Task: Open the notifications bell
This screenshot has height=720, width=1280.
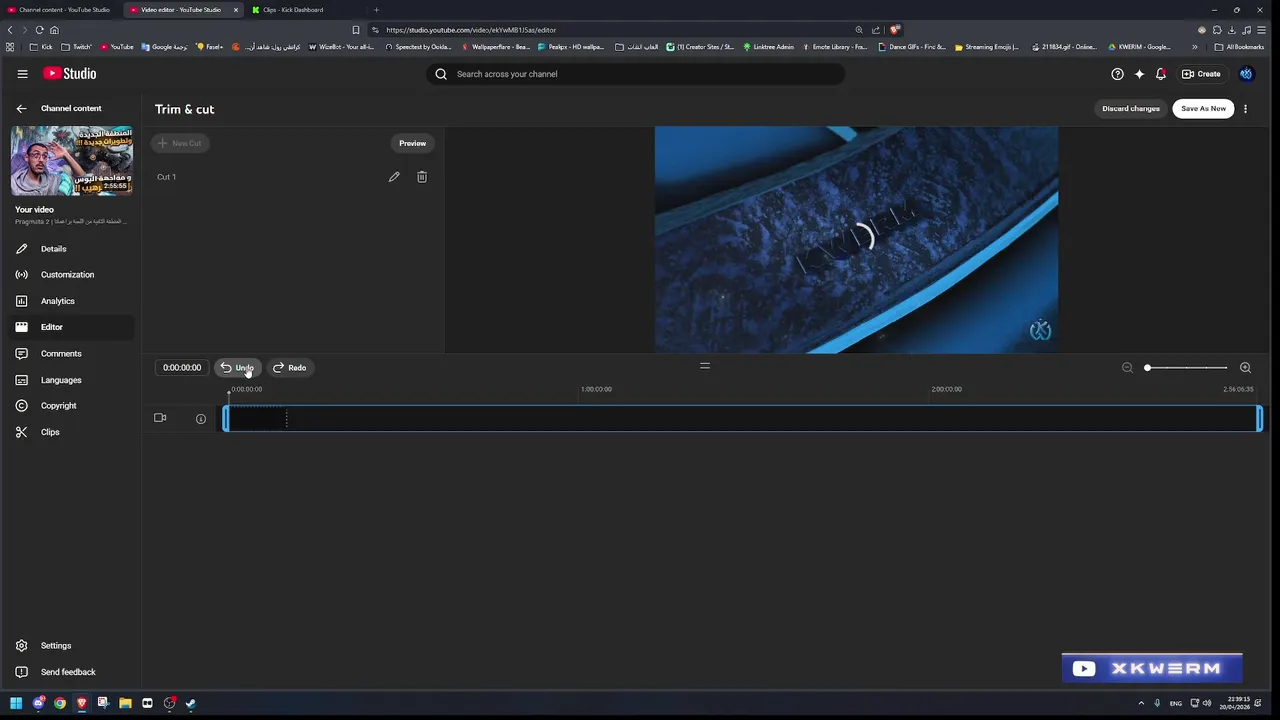Action: pyautogui.click(x=1160, y=74)
